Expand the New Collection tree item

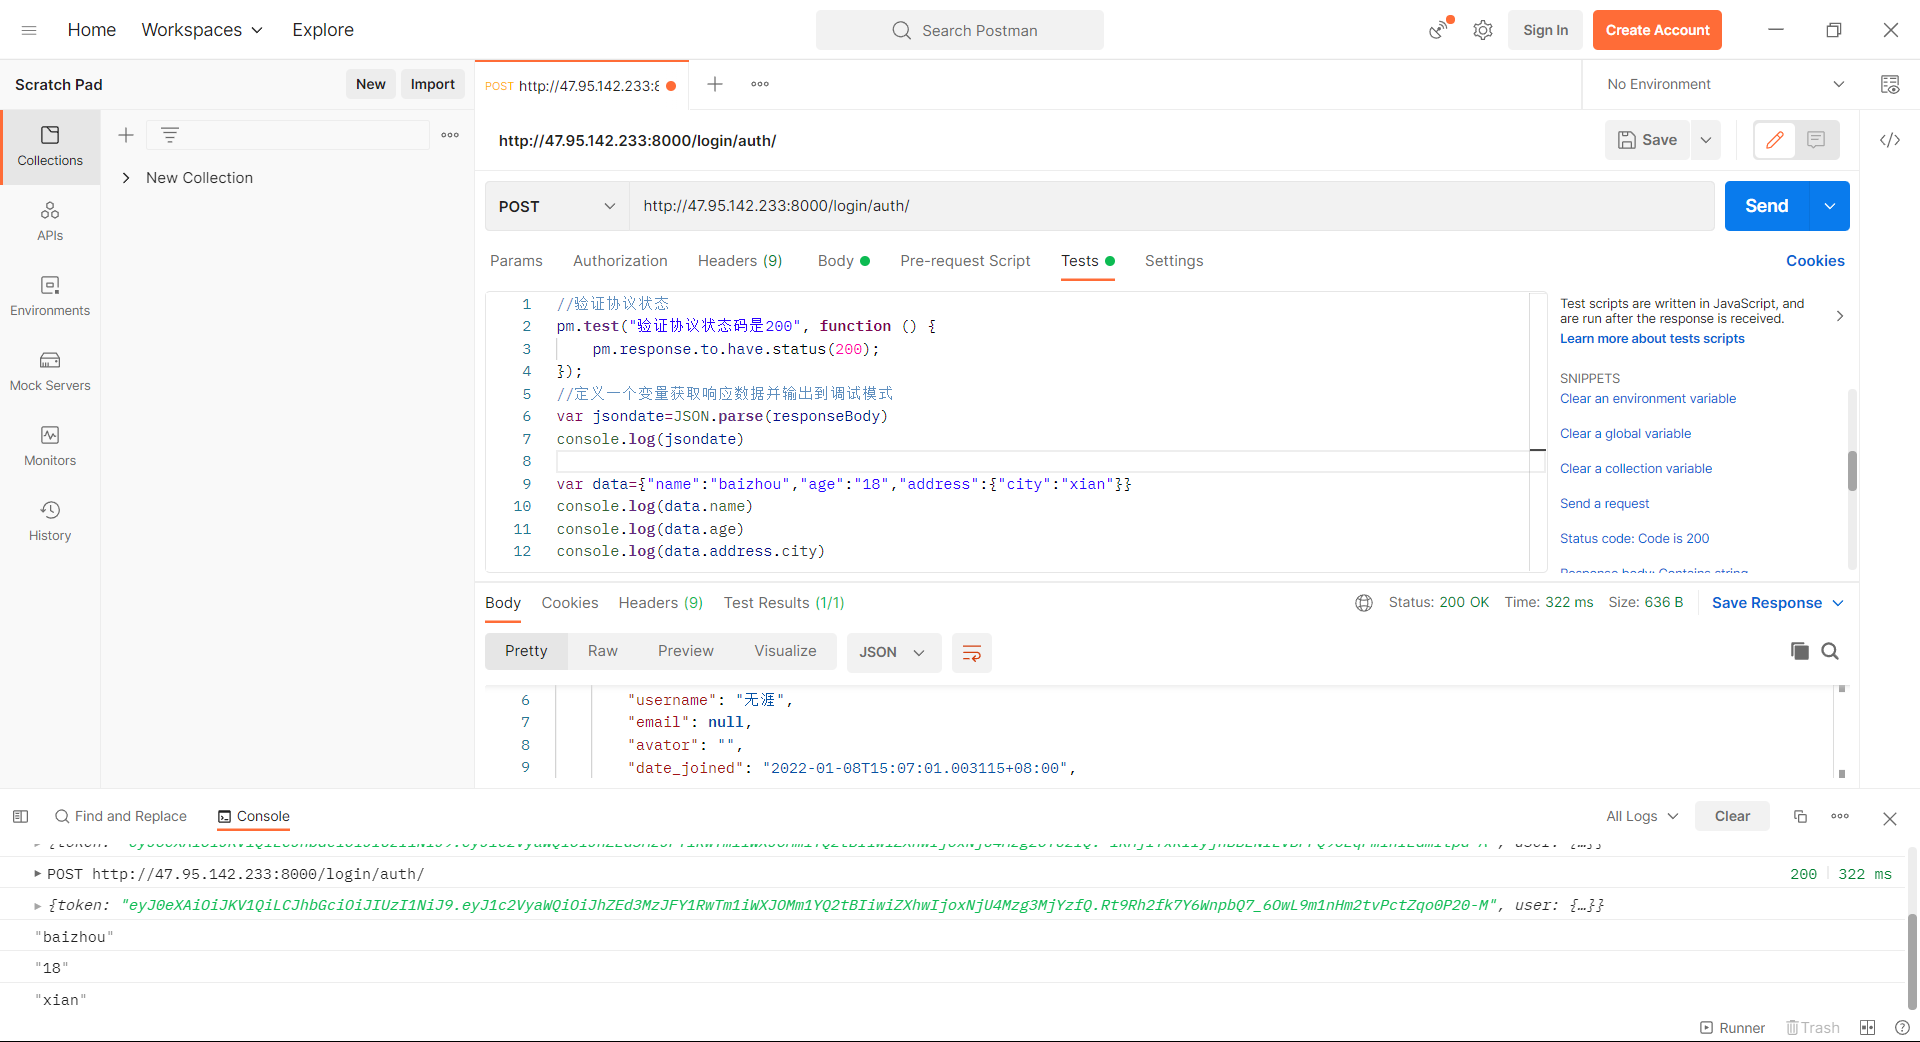[x=126, y=178]
